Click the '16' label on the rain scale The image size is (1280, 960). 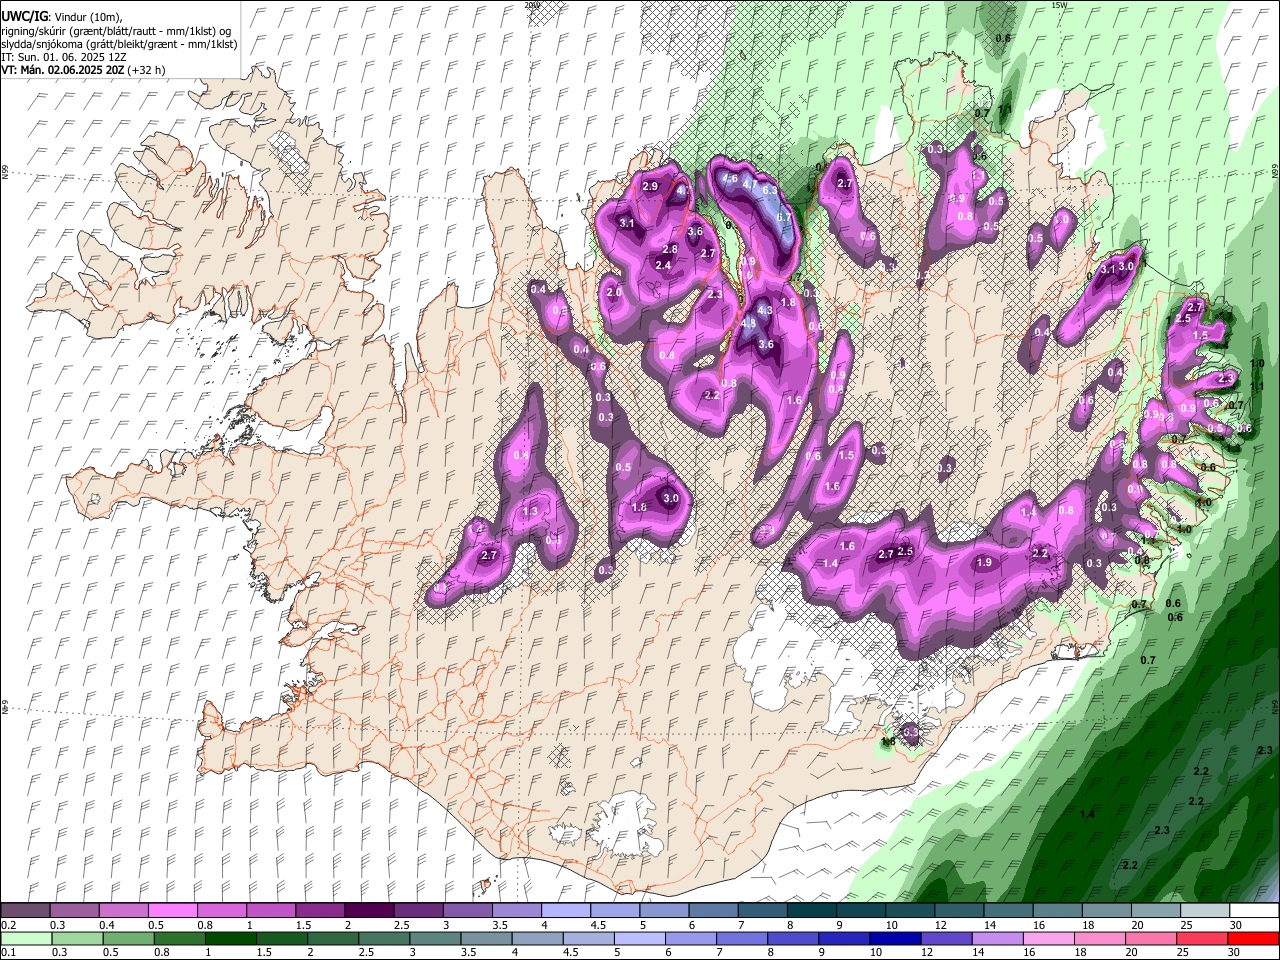(x=1029, y=952)
